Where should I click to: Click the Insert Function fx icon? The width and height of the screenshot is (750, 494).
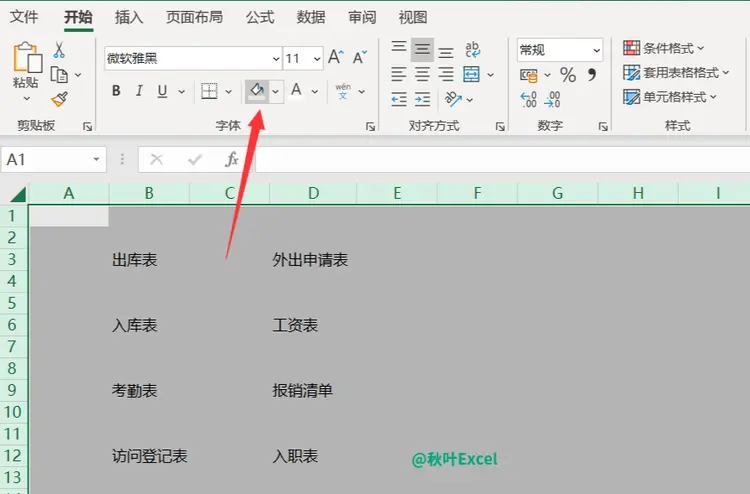(x=232, y=159)
